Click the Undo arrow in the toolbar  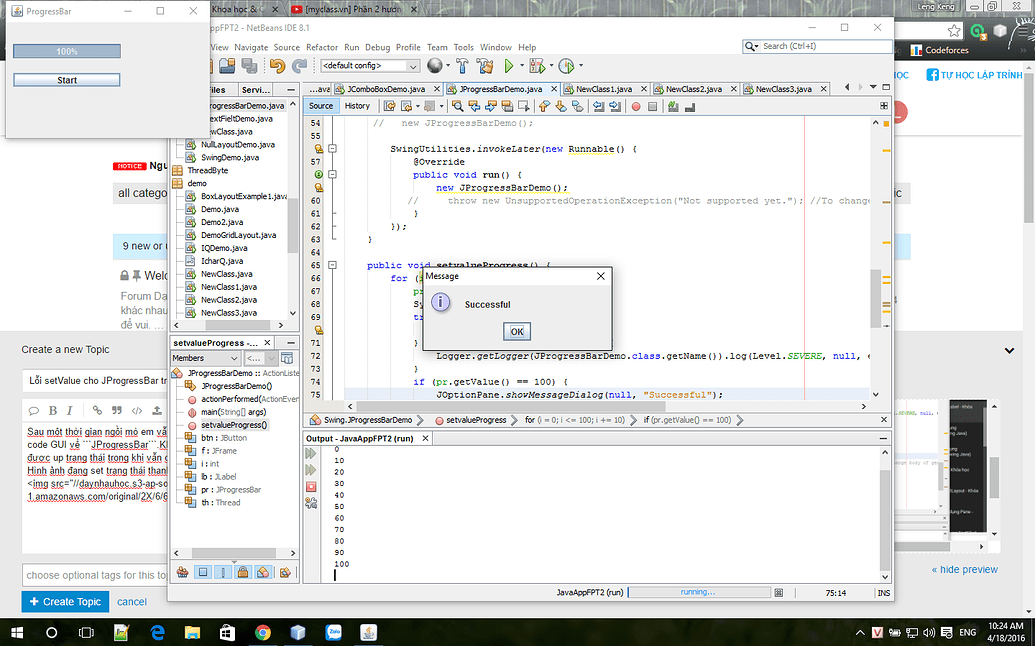[x=277, y=66]
